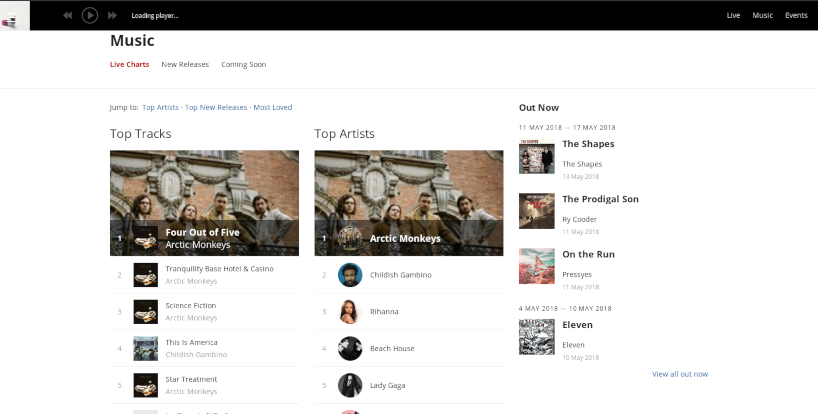This screenshot has width=818, height=414.
Task: Click the Science Fiction cover art
Action: pyautogui.click(x=146, y=312)
